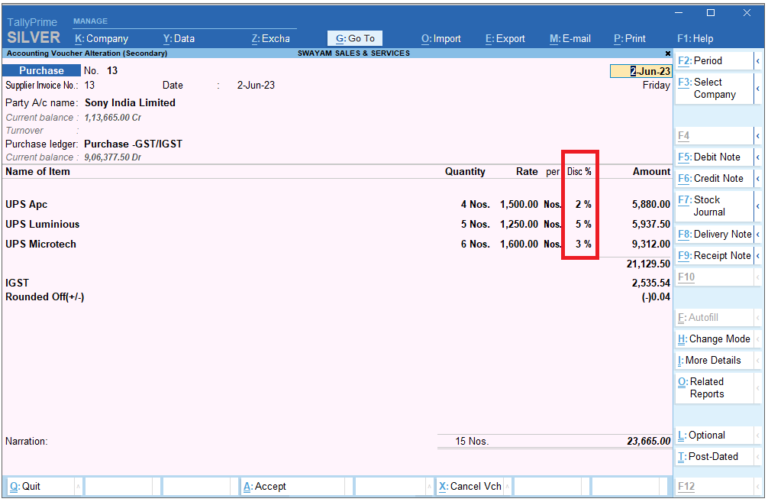Expand arrow beside F6: Credit Note
Screen dimensions: 768x502
758,178
